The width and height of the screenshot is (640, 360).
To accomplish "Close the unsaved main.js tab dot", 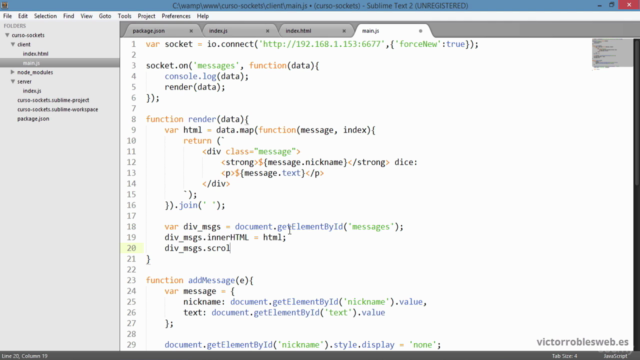I will coord(420,31).
